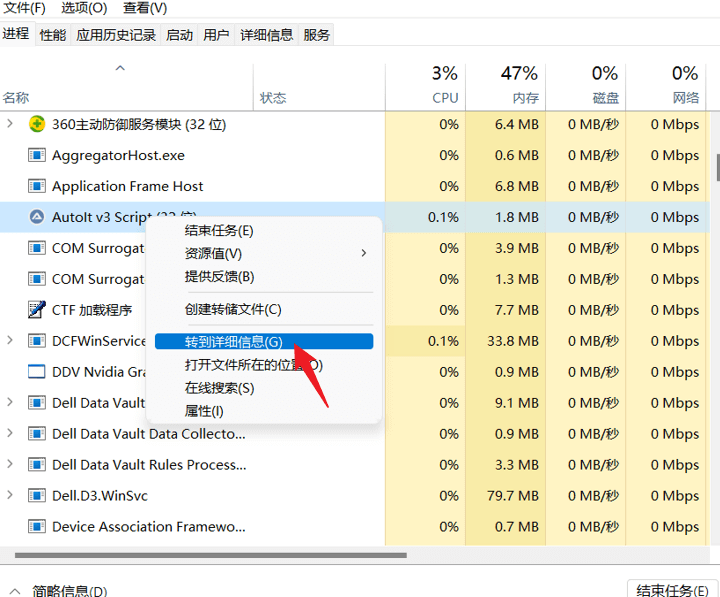Click the Dell Data Vault Data Collector icon
The image size is (720, 597).
[37, 434]
